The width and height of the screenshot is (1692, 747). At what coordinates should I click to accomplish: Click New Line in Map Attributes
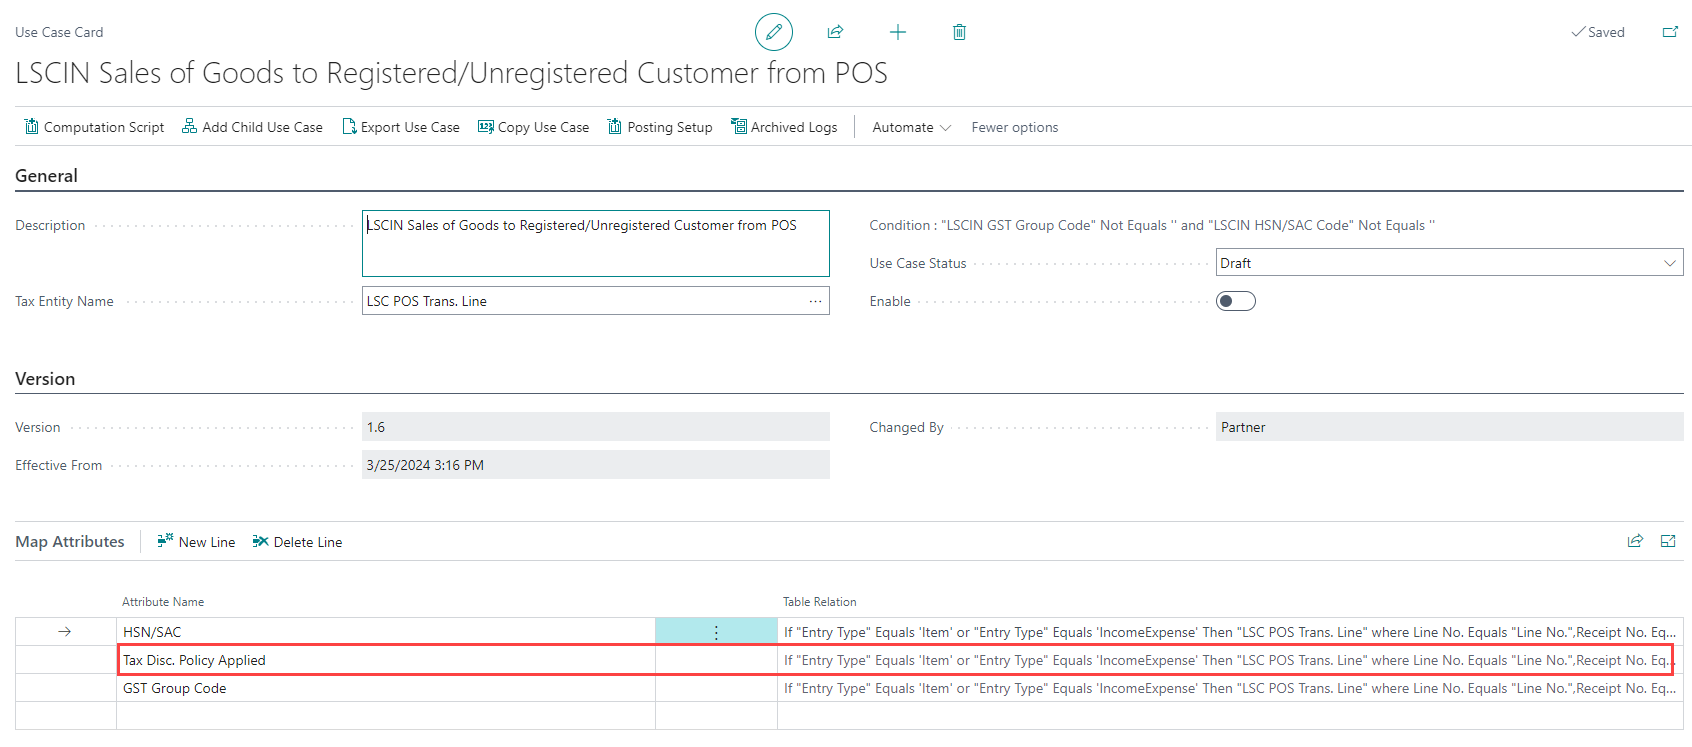click(x=196, y=542)
